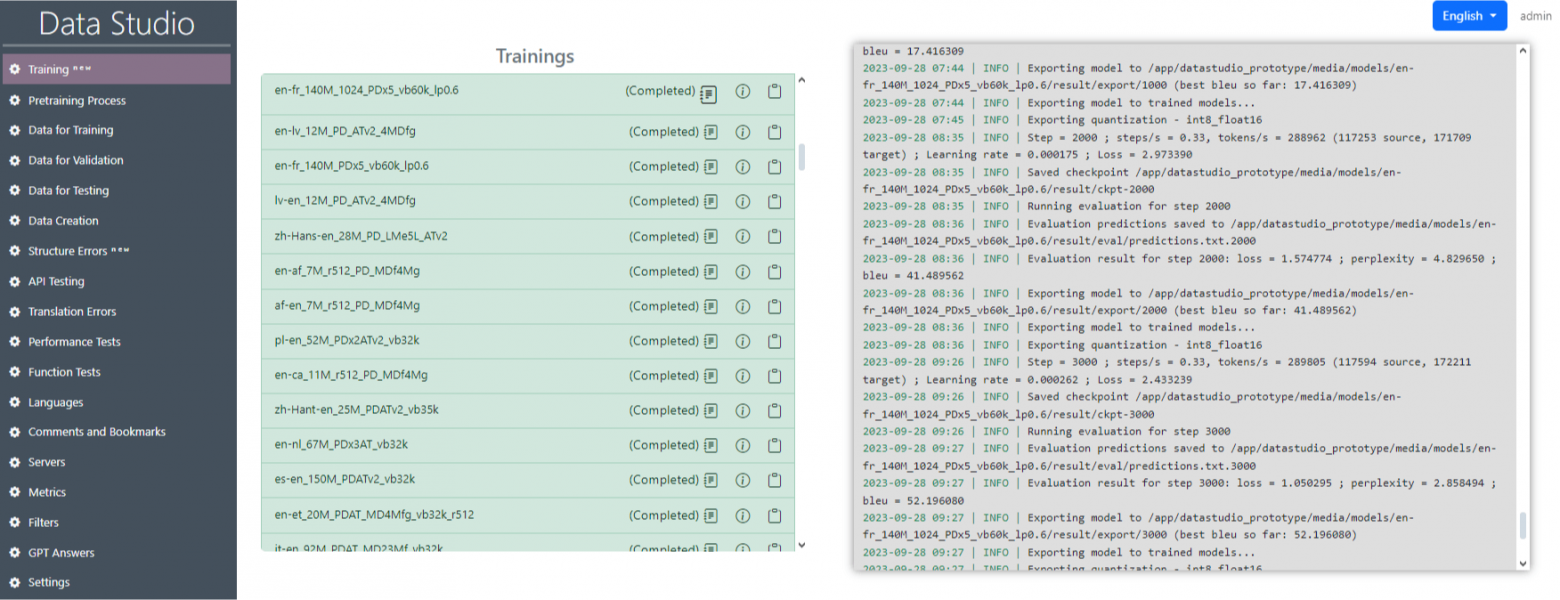
Task: Show info for en-fr_140M_PDx5_vb60k_lp0.6 row
Action: point(743,167)
